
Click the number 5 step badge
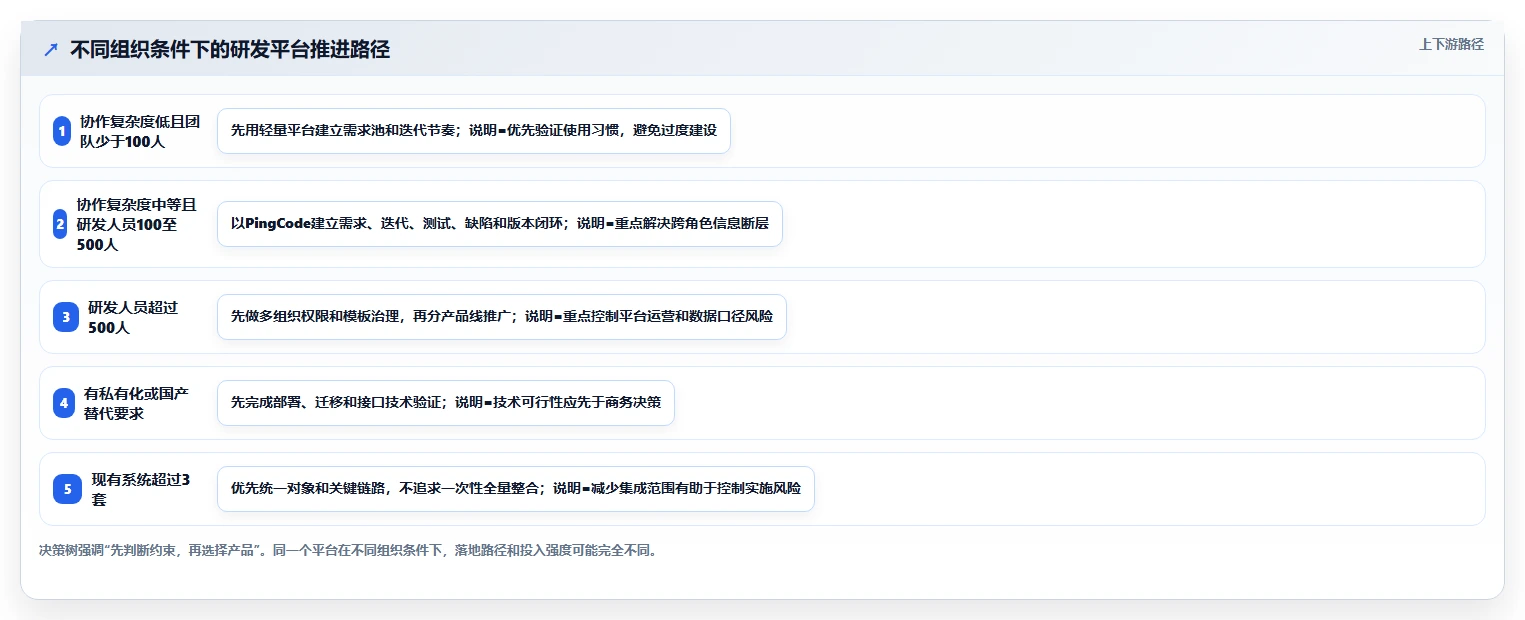(x=67, y=489)
